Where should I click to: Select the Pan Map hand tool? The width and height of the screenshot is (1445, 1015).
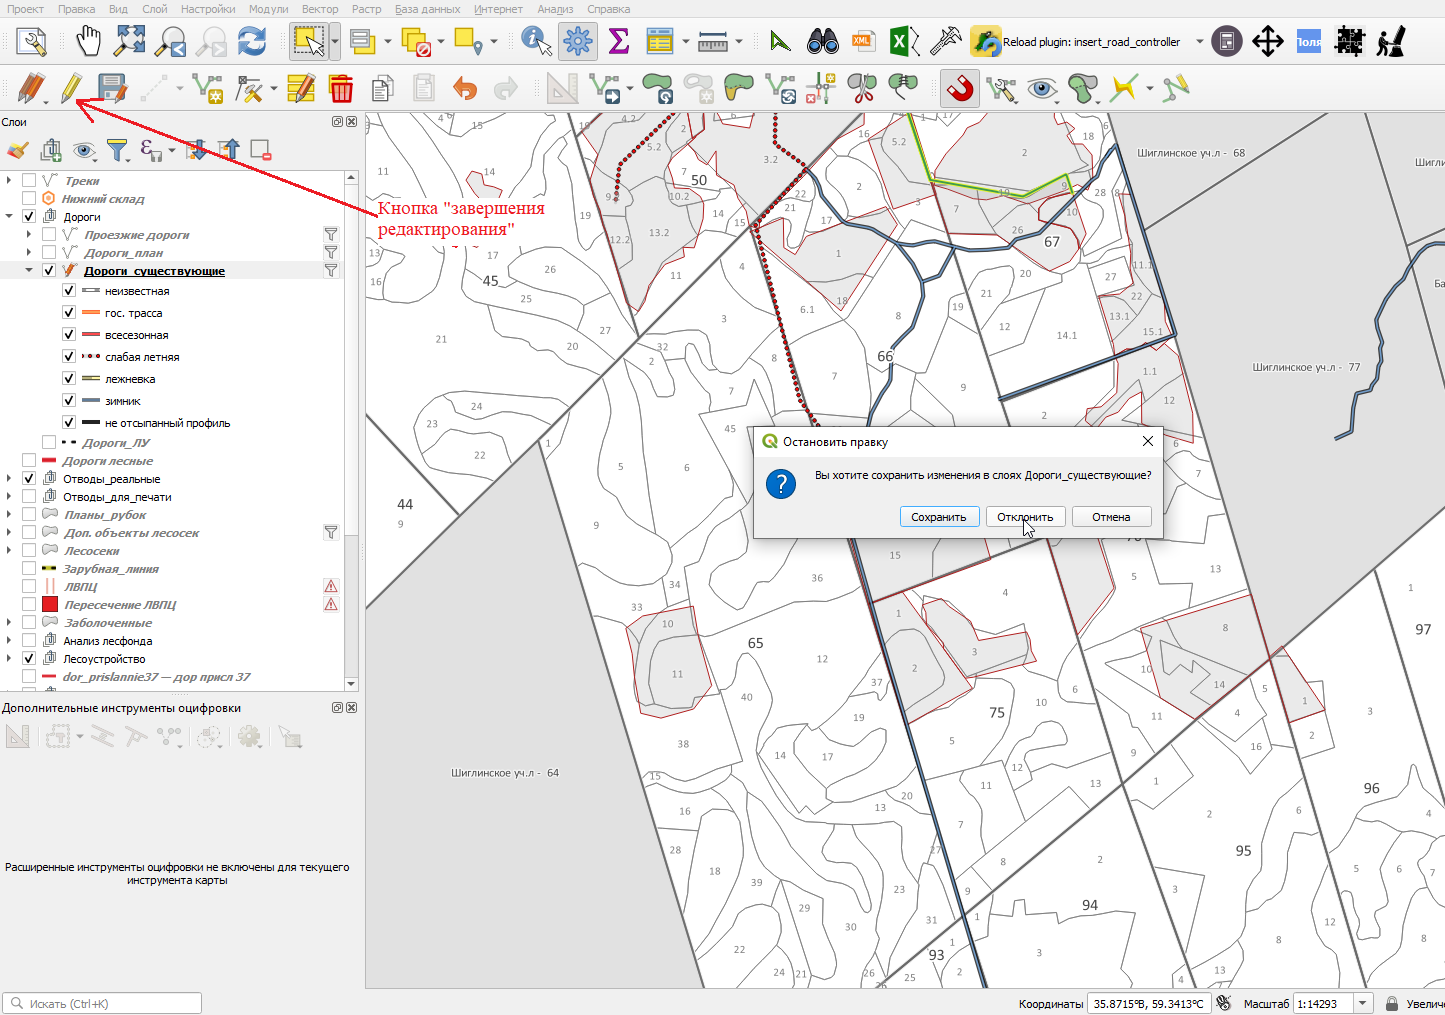click(x=89, y=42)
